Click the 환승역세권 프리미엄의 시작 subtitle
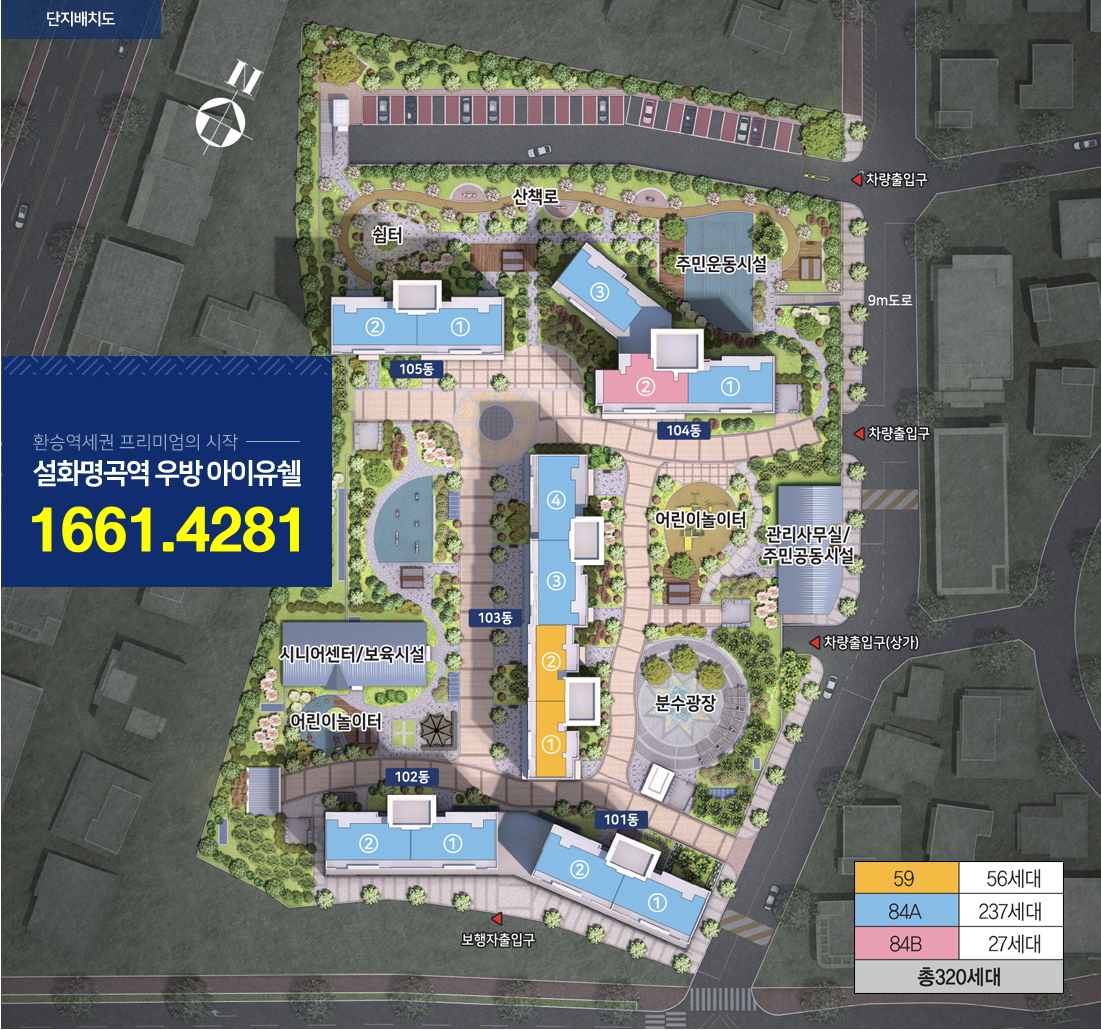 click(135, 442)
